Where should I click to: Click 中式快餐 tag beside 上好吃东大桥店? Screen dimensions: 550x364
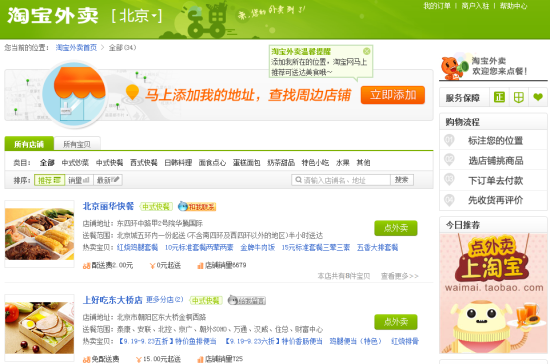coord(206,301)
